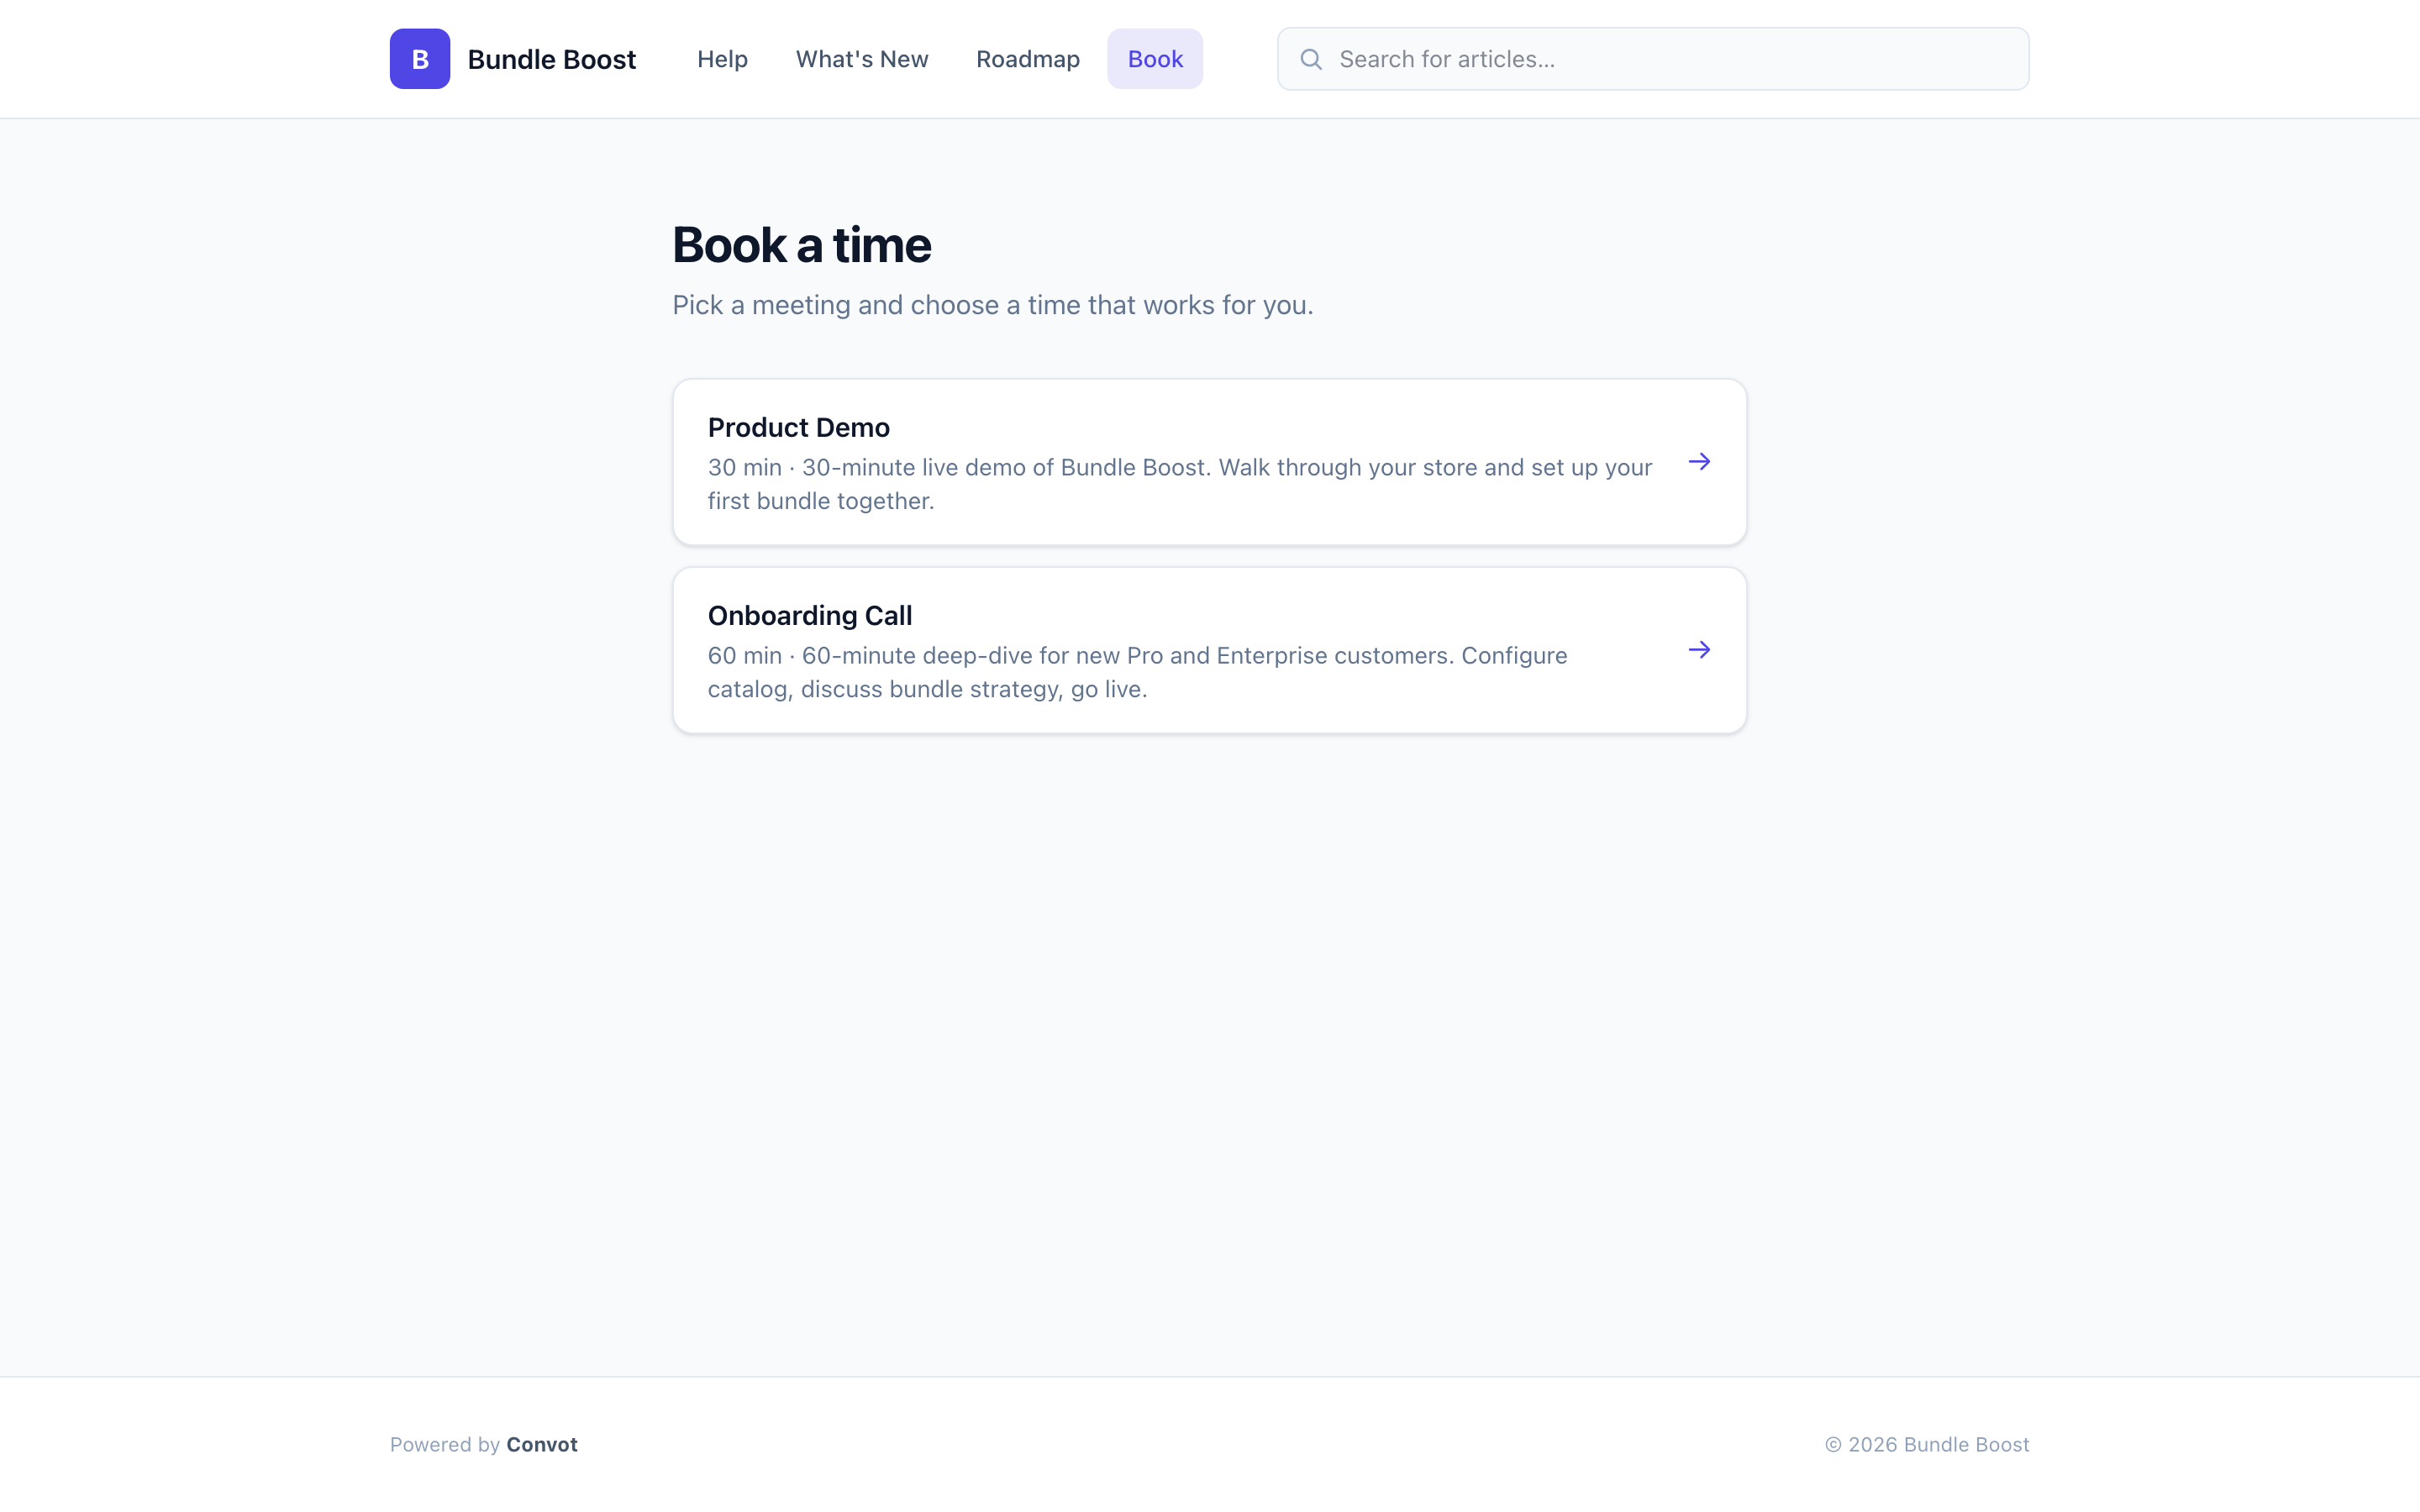The image size is (2420, 1512).
Task: Open the What's New page
Action: (x=862, y=59)
